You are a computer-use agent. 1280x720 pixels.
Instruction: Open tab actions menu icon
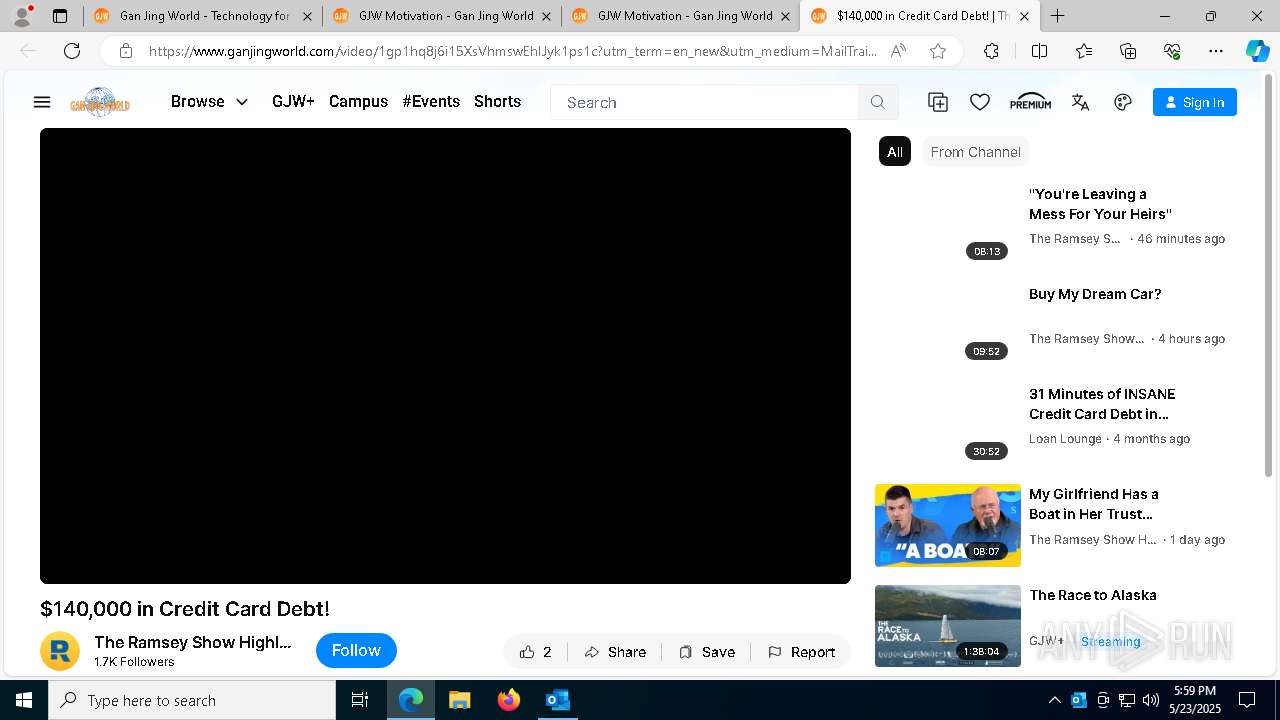(60, 16)
